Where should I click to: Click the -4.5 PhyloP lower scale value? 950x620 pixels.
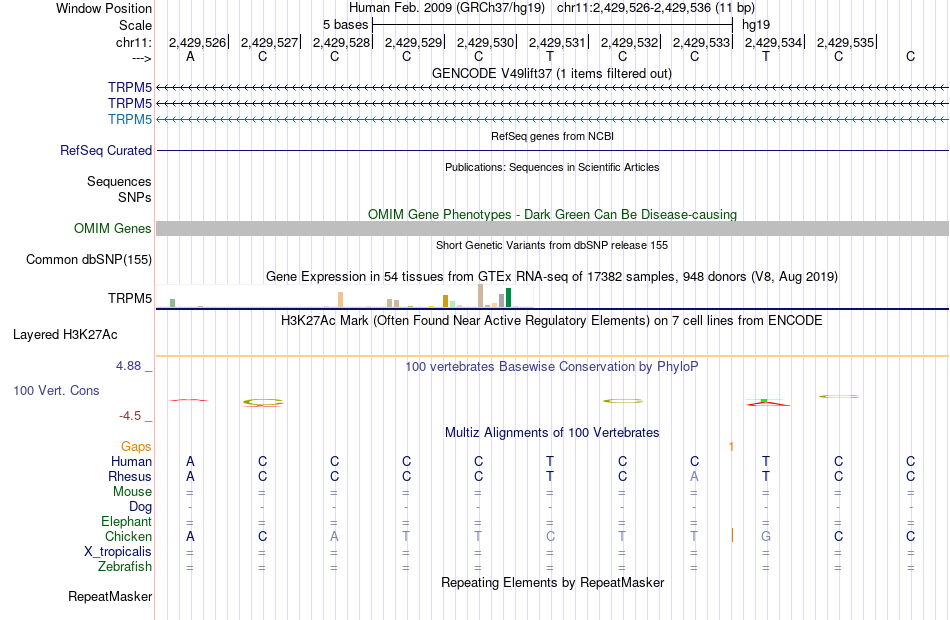pyautogui.click(x=130, y=416)
